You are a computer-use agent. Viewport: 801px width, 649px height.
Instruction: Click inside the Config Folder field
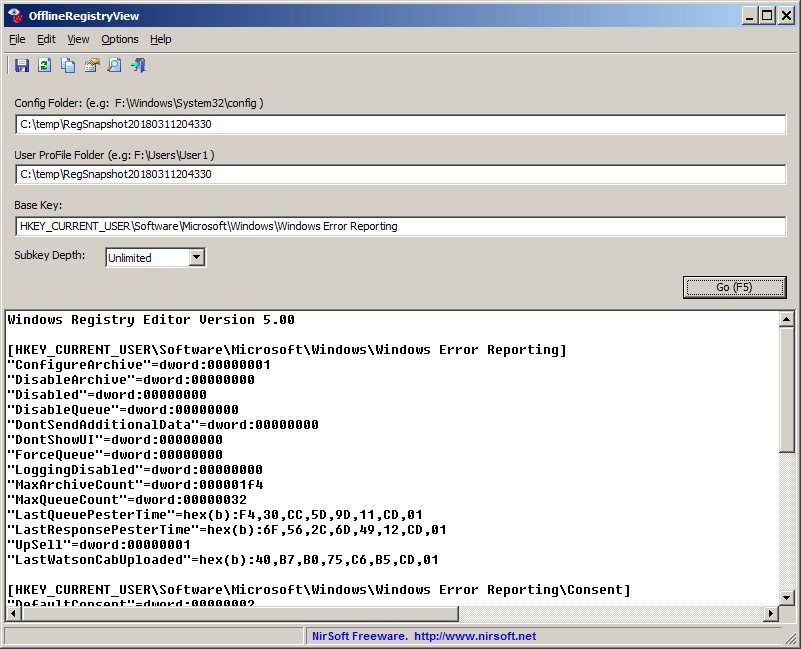point(400,124)
